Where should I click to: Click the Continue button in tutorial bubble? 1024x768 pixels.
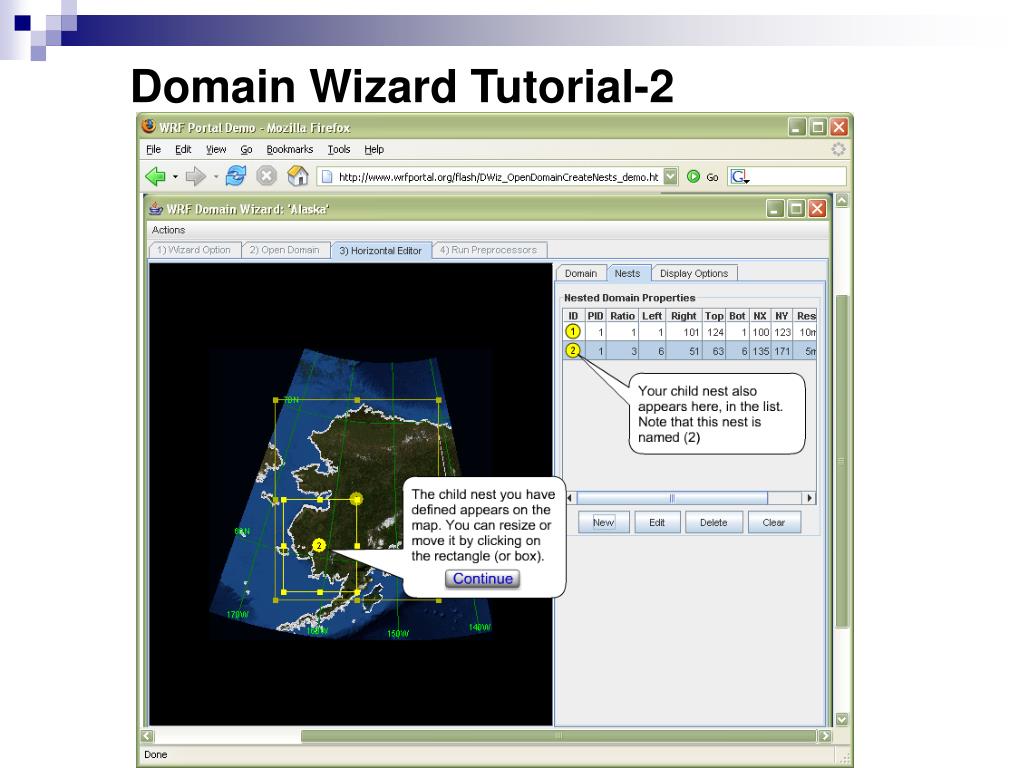click(x=483, y=579)
